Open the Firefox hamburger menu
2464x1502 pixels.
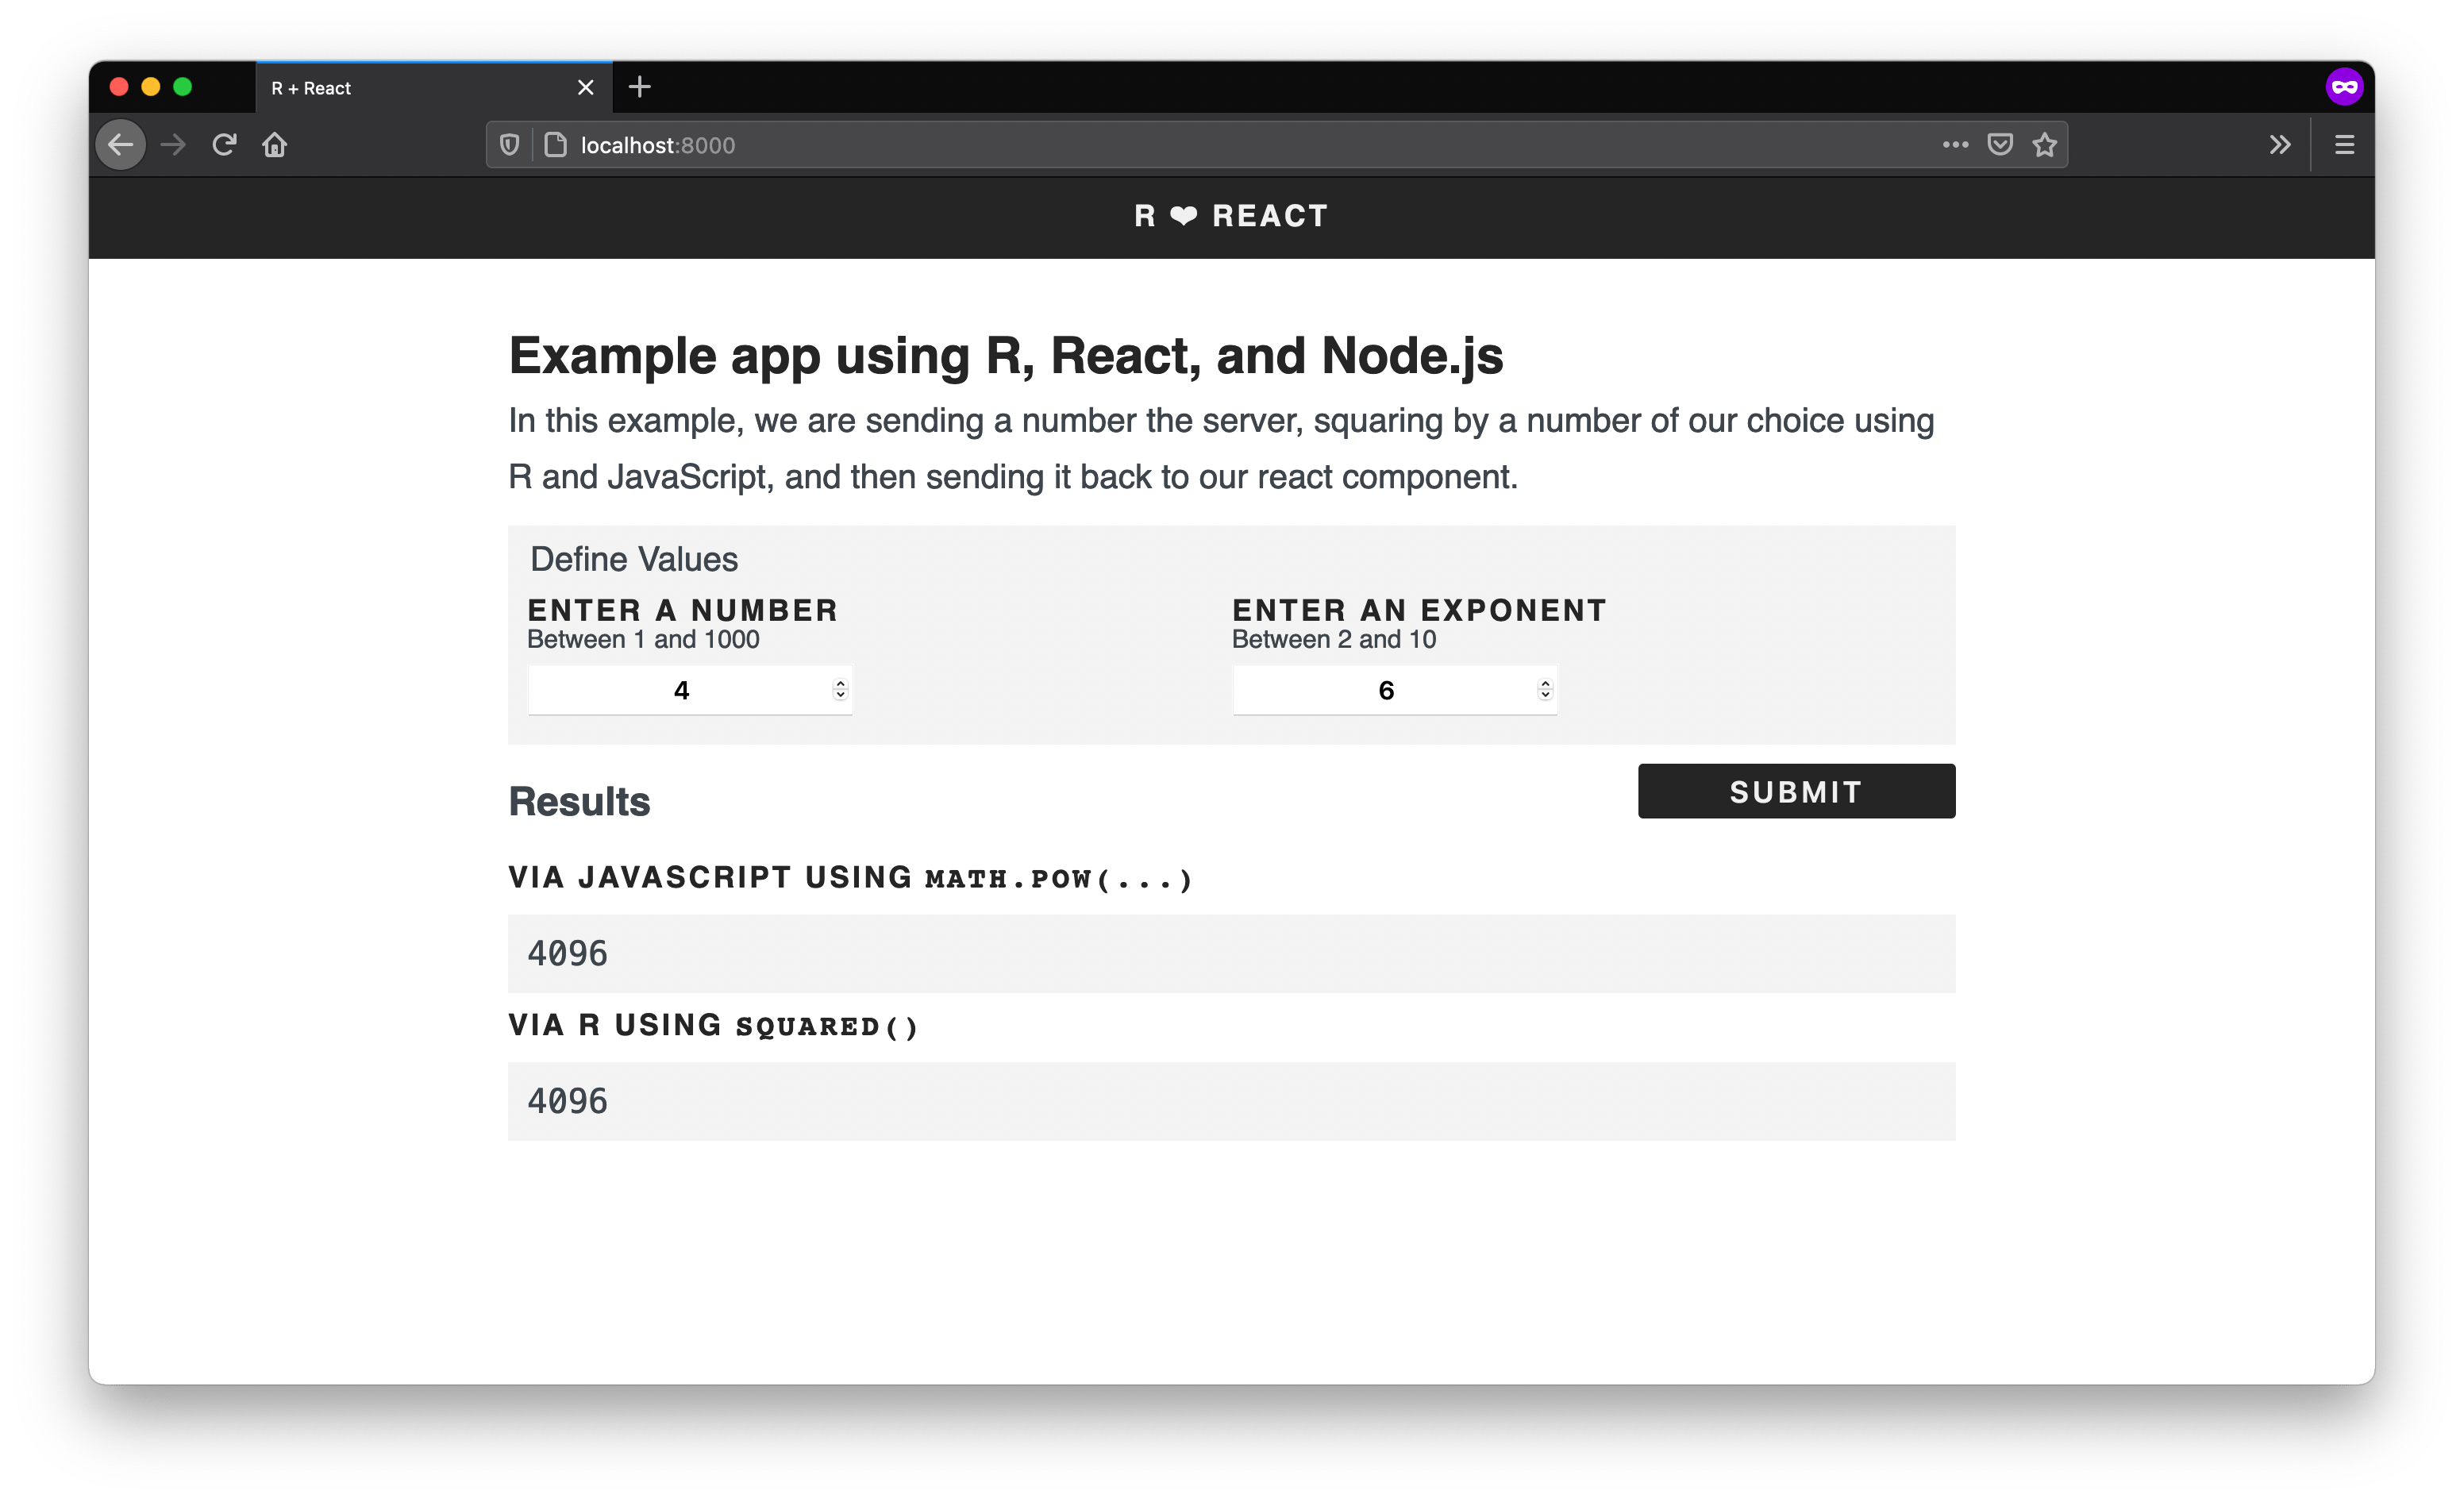click(x=2344, y=145)
